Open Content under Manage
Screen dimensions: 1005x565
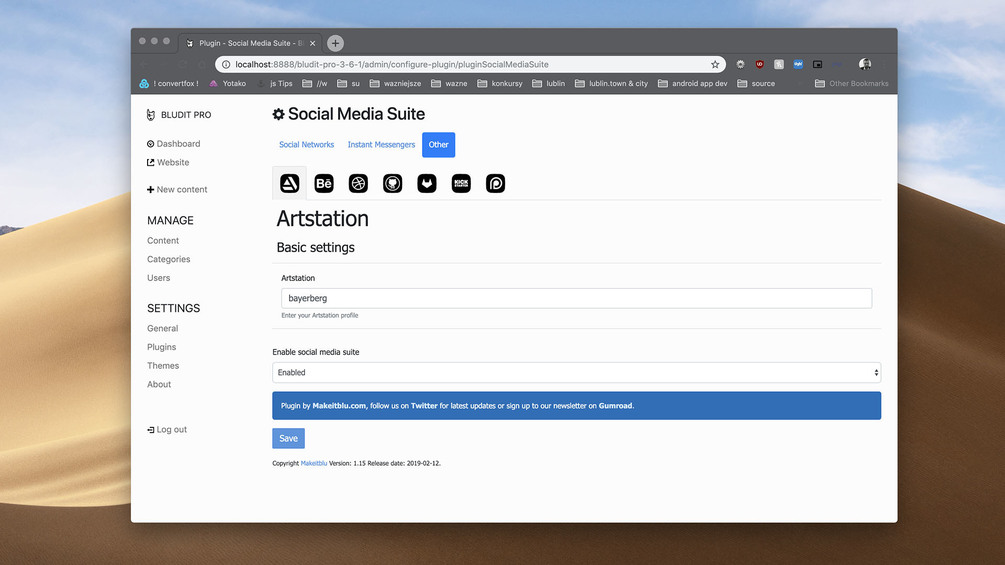(163, 241)
